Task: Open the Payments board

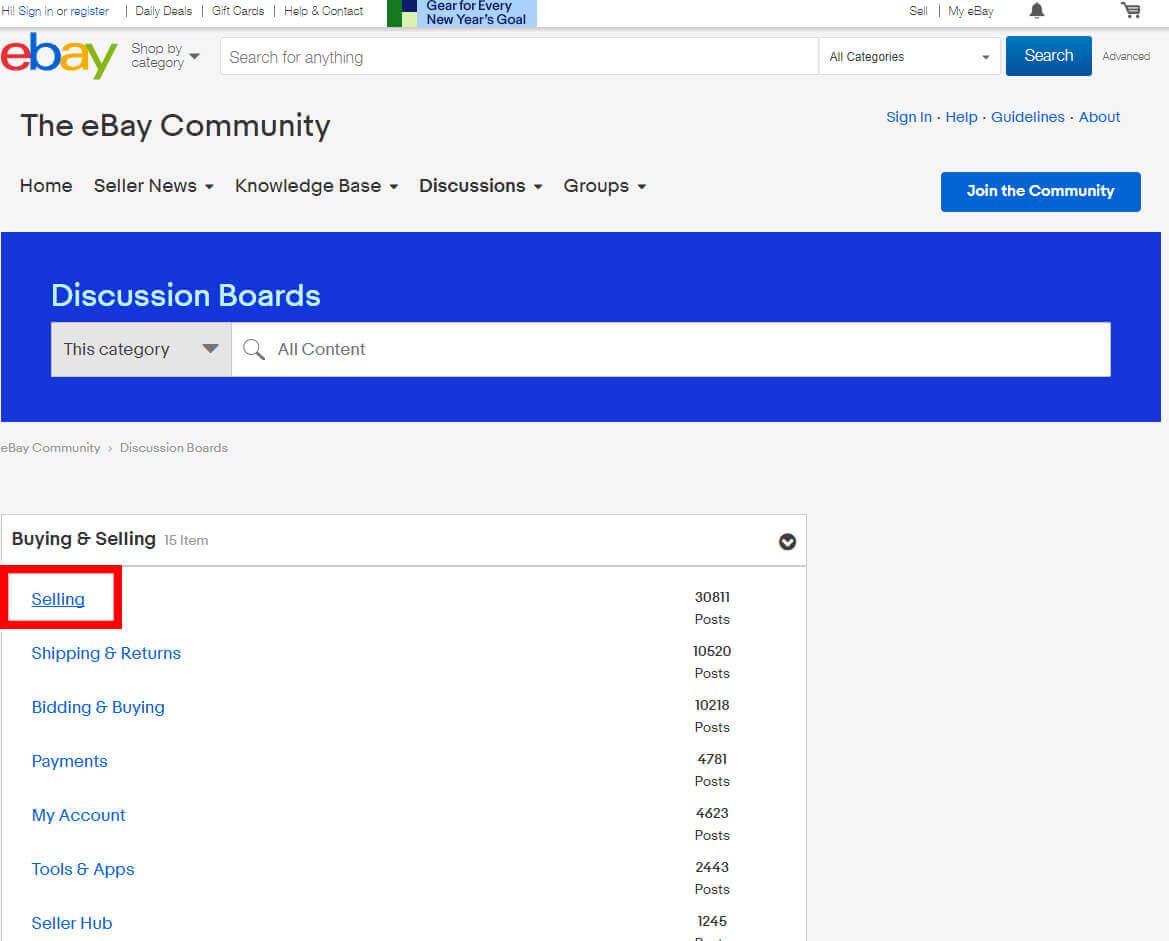Action: [69, 761]
